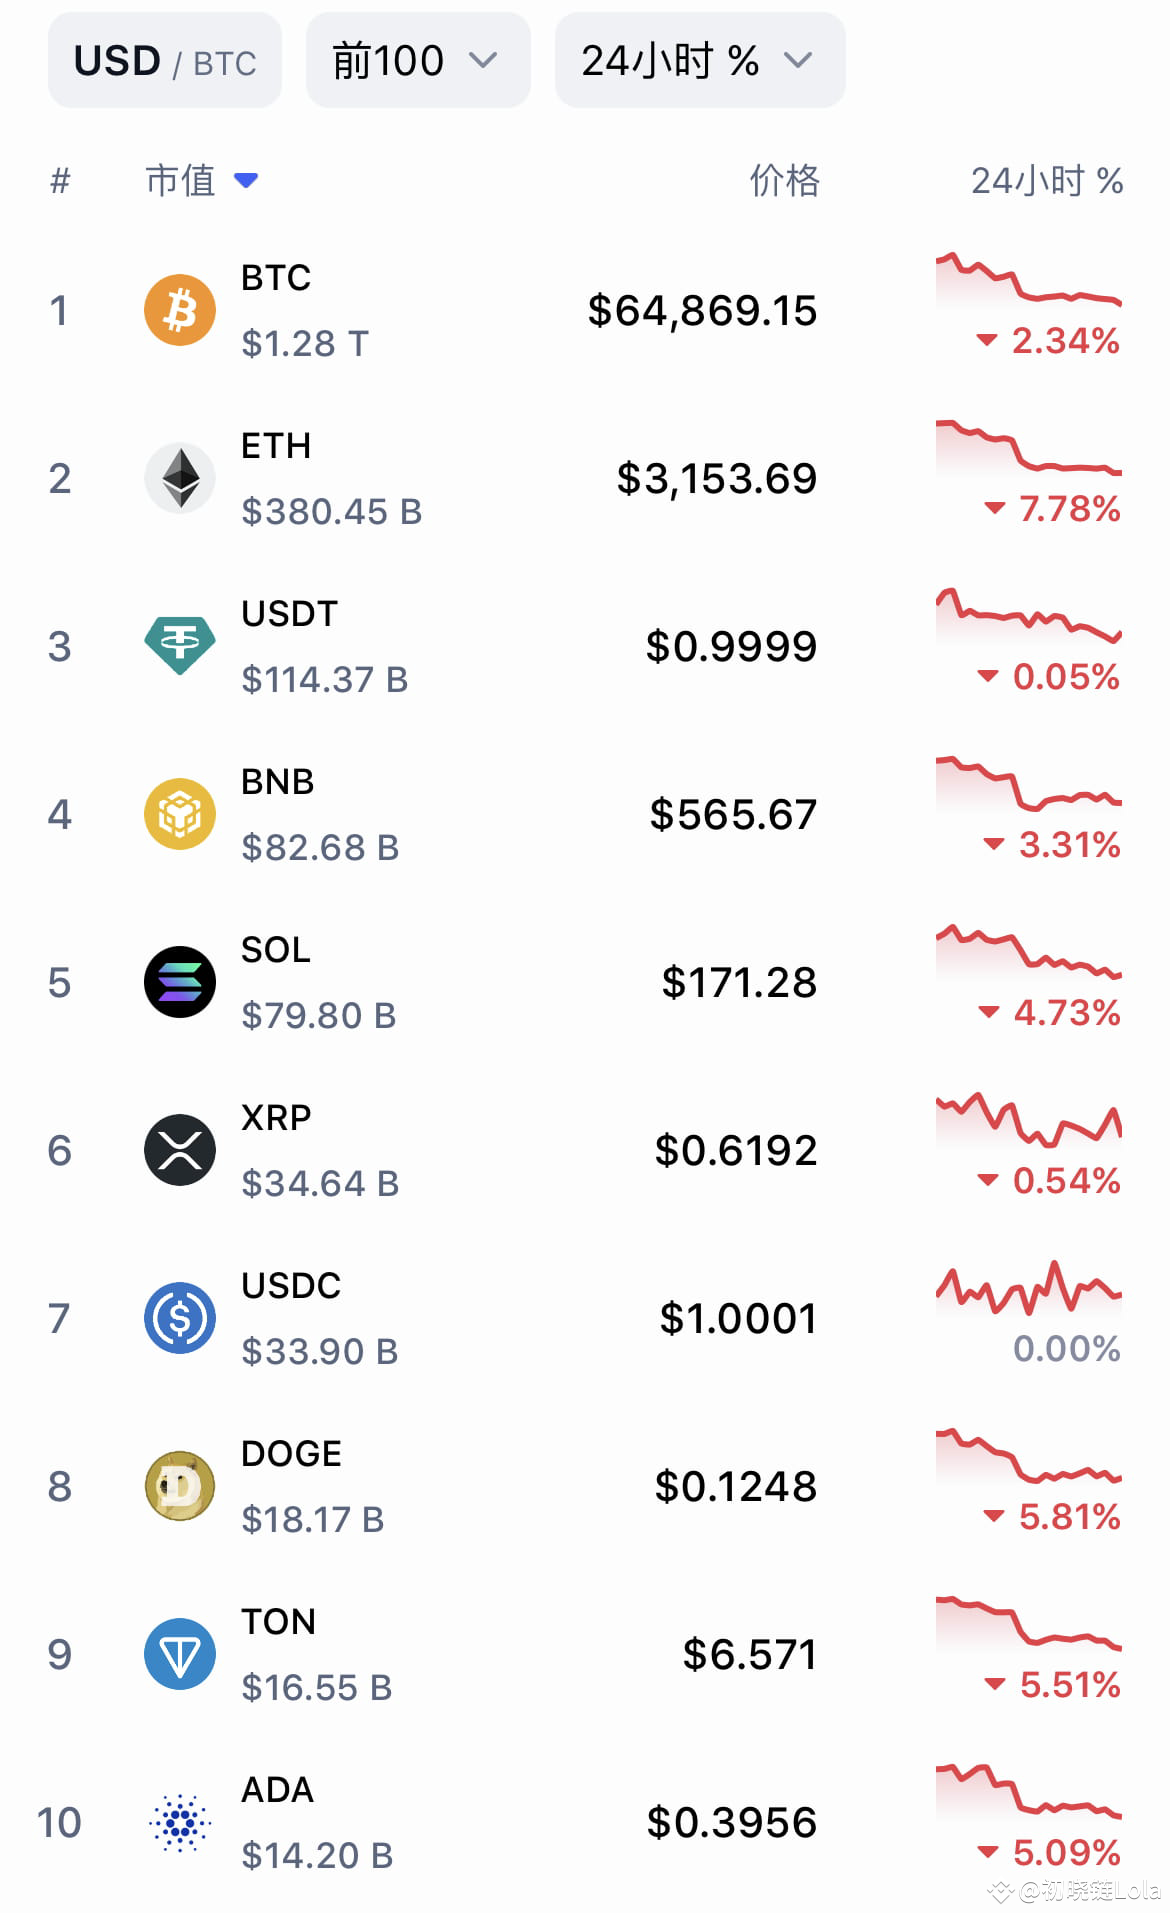This screenshot has width=1170, height=1913.
Task: Open the Cardano ADA icon
Action: pyautogui.click(x=180, y=1822)
